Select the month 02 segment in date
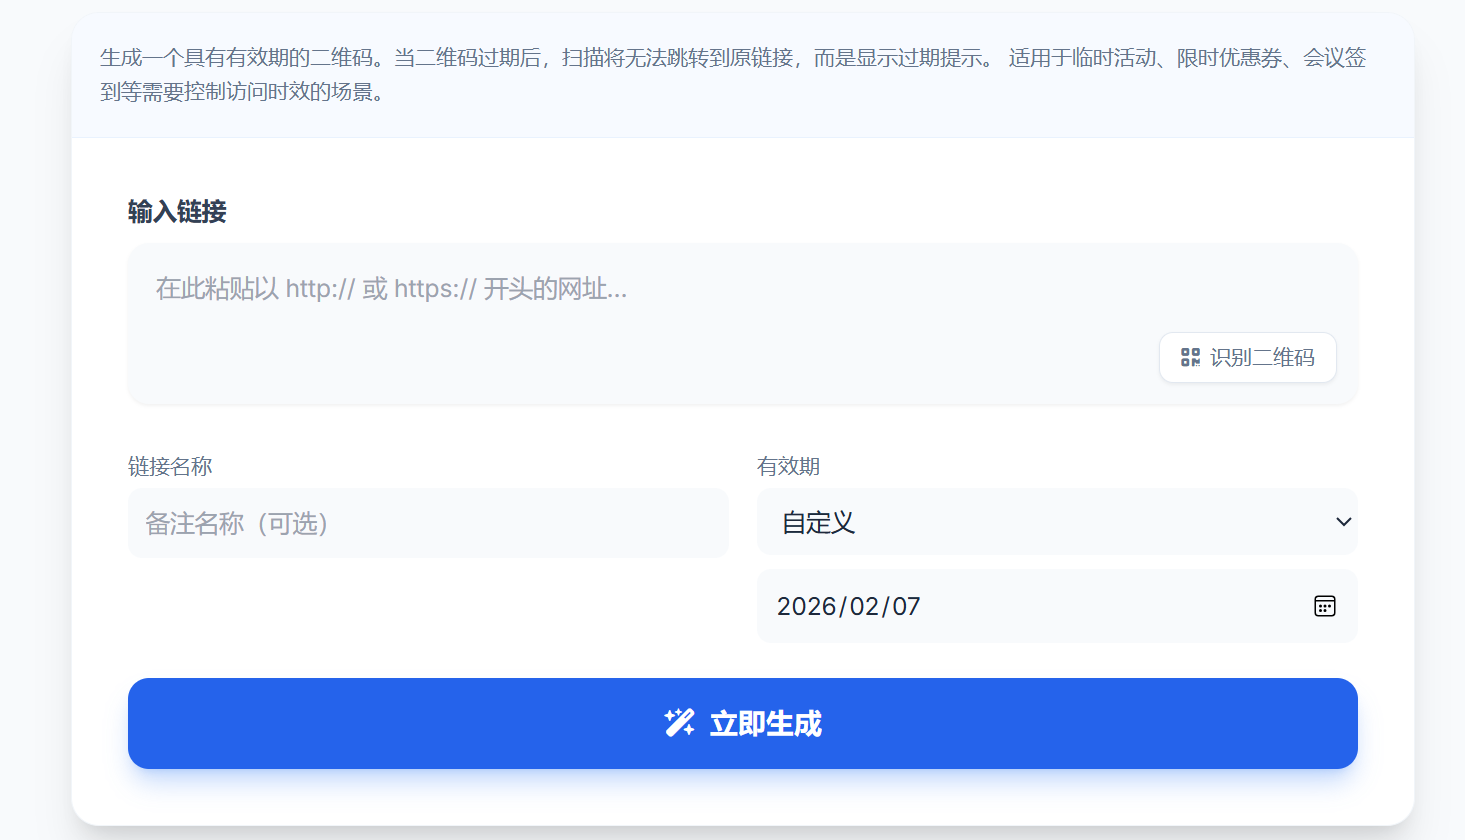The image size is (1465, 840). coord(864,607)
